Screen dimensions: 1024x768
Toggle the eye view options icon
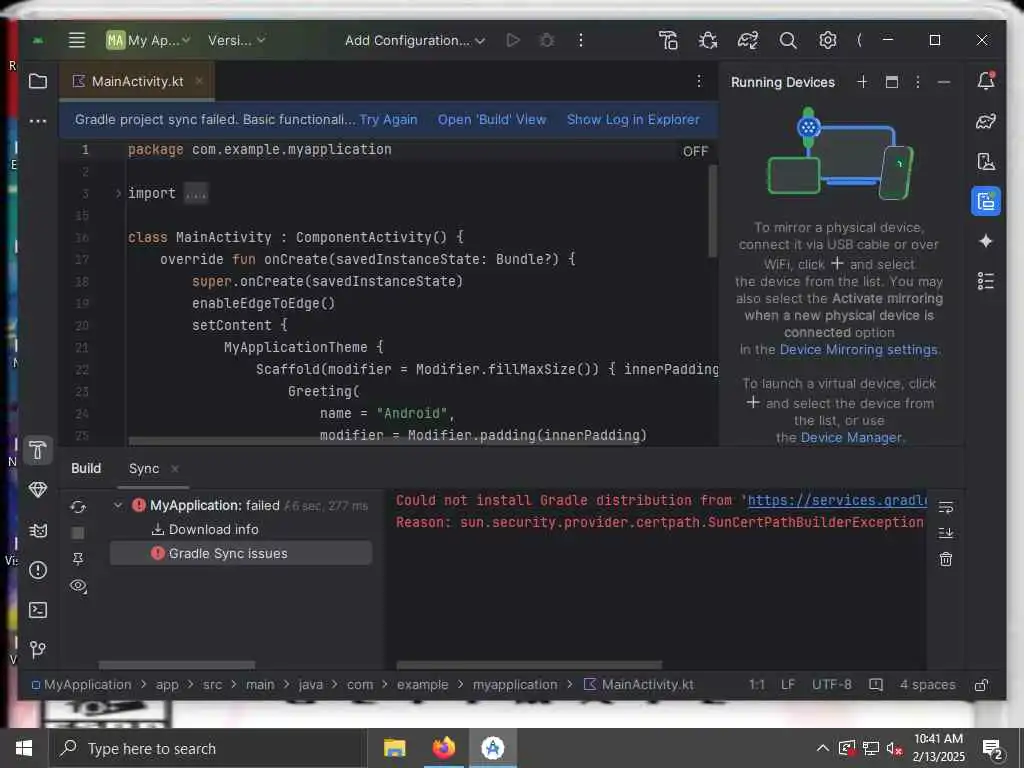[x=78, y=586]
